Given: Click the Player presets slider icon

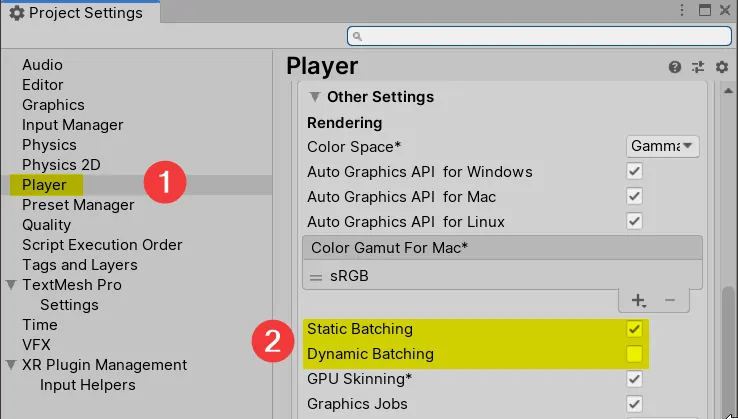Looking at the screenshot, I should coord(698,67).
